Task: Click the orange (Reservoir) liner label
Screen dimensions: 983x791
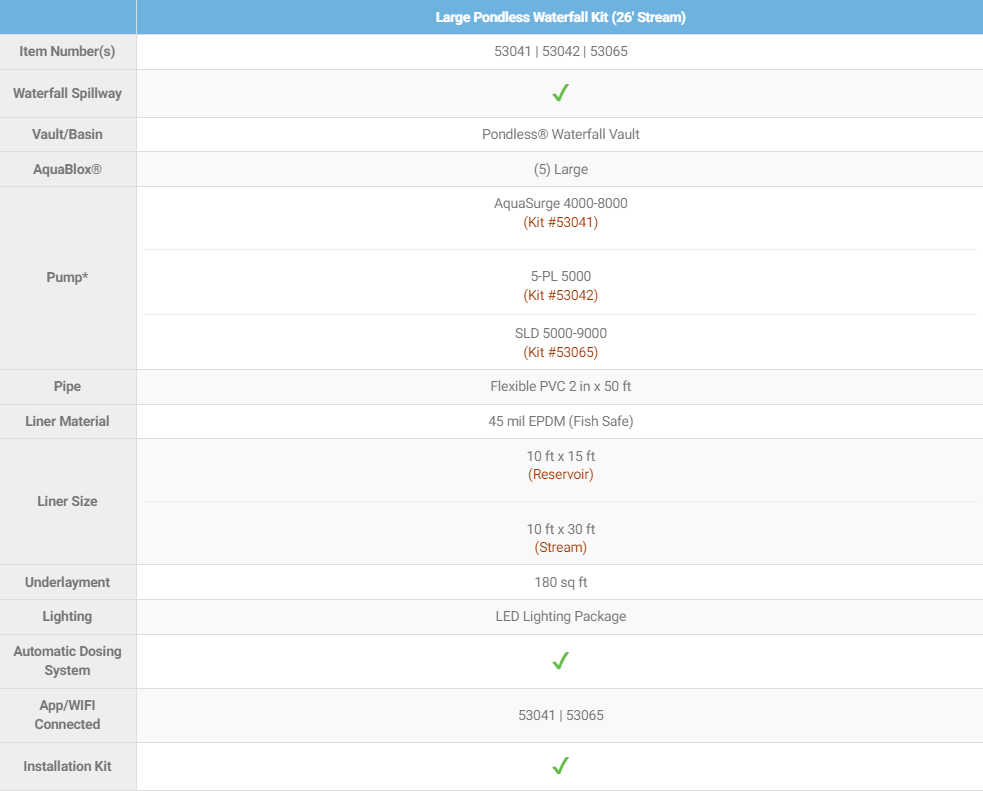Action: coord(560,474)
